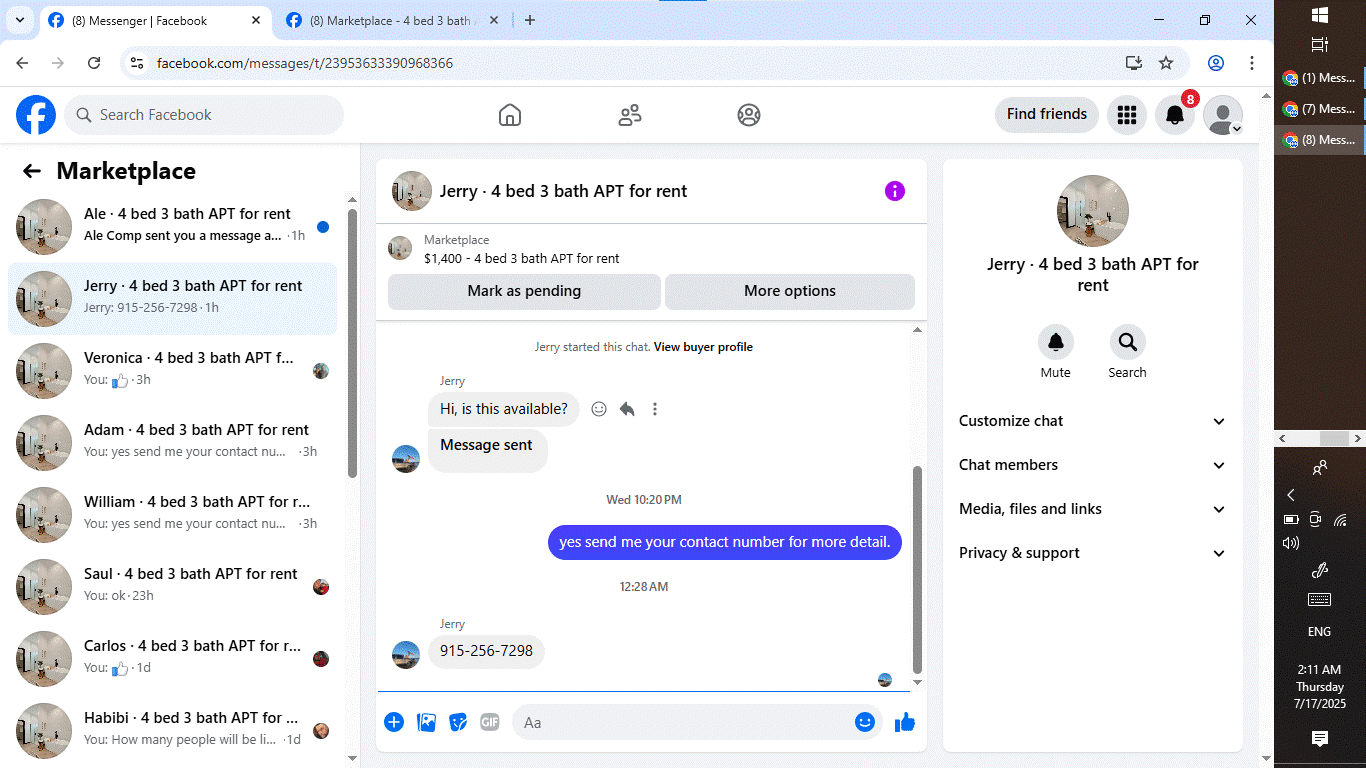Open conversation information with the purple info icon

pos(895,191)
